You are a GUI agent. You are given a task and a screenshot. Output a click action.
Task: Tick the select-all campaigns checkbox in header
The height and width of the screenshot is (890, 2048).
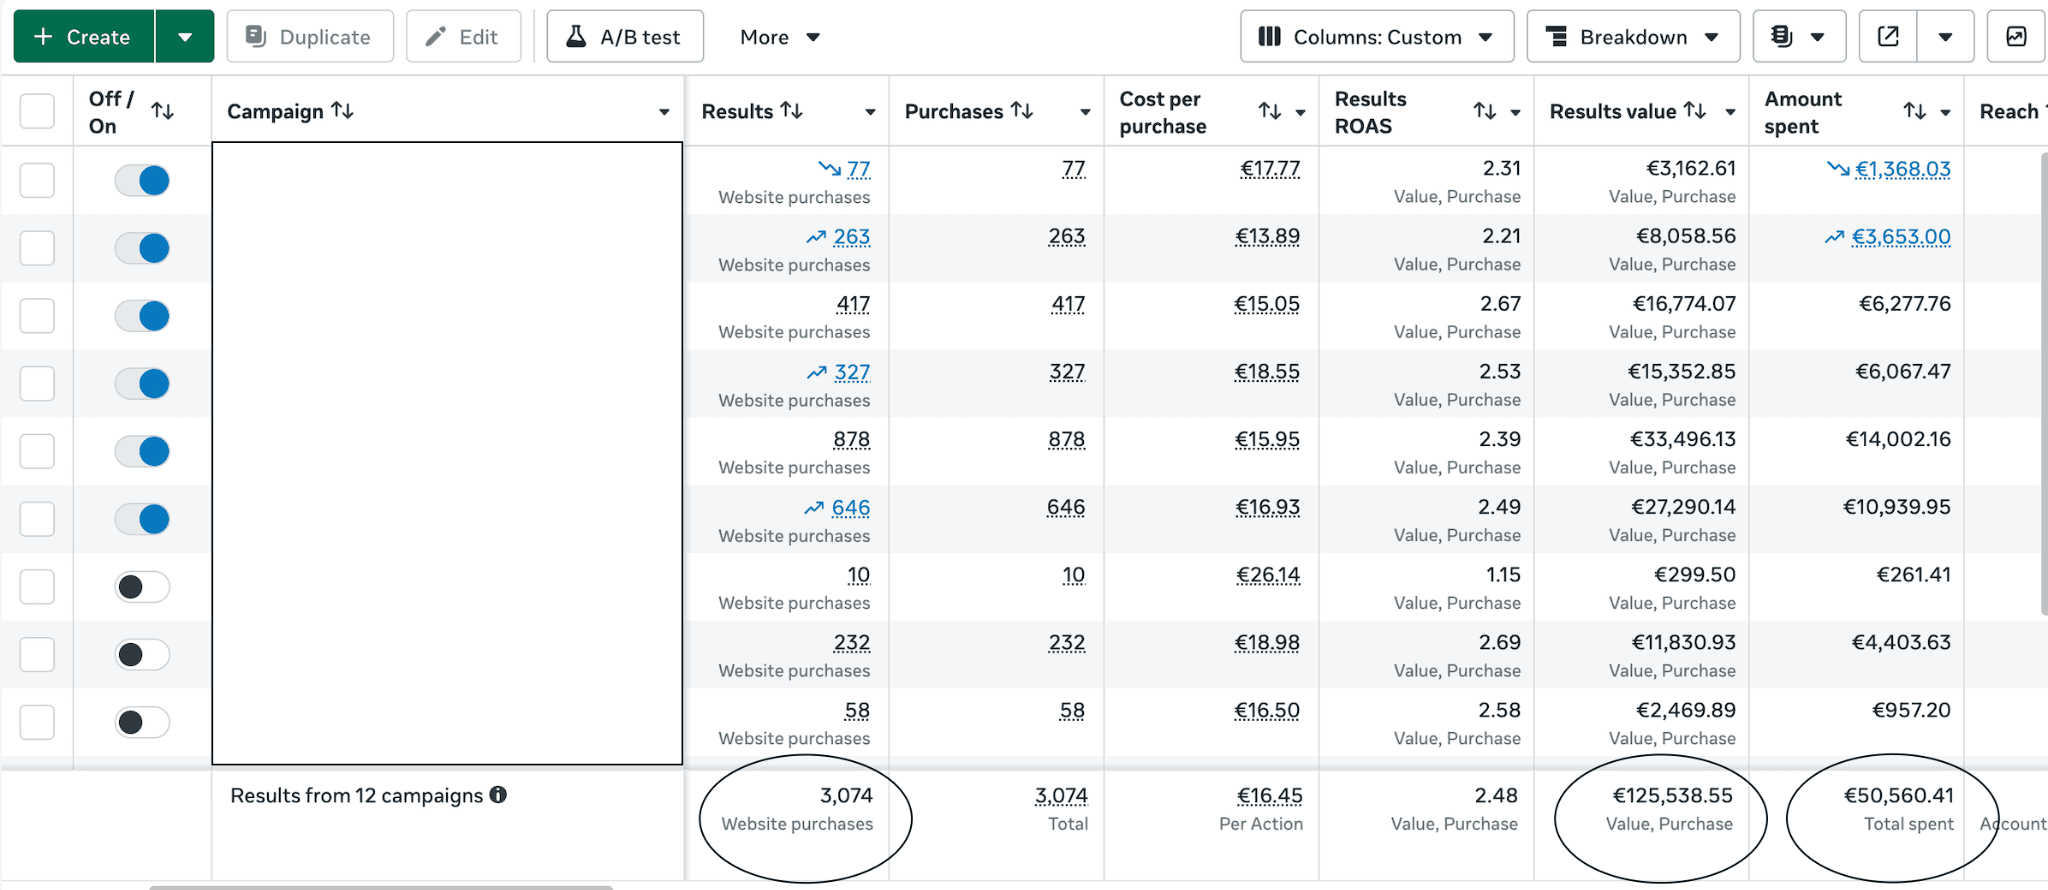click(37, 111)
